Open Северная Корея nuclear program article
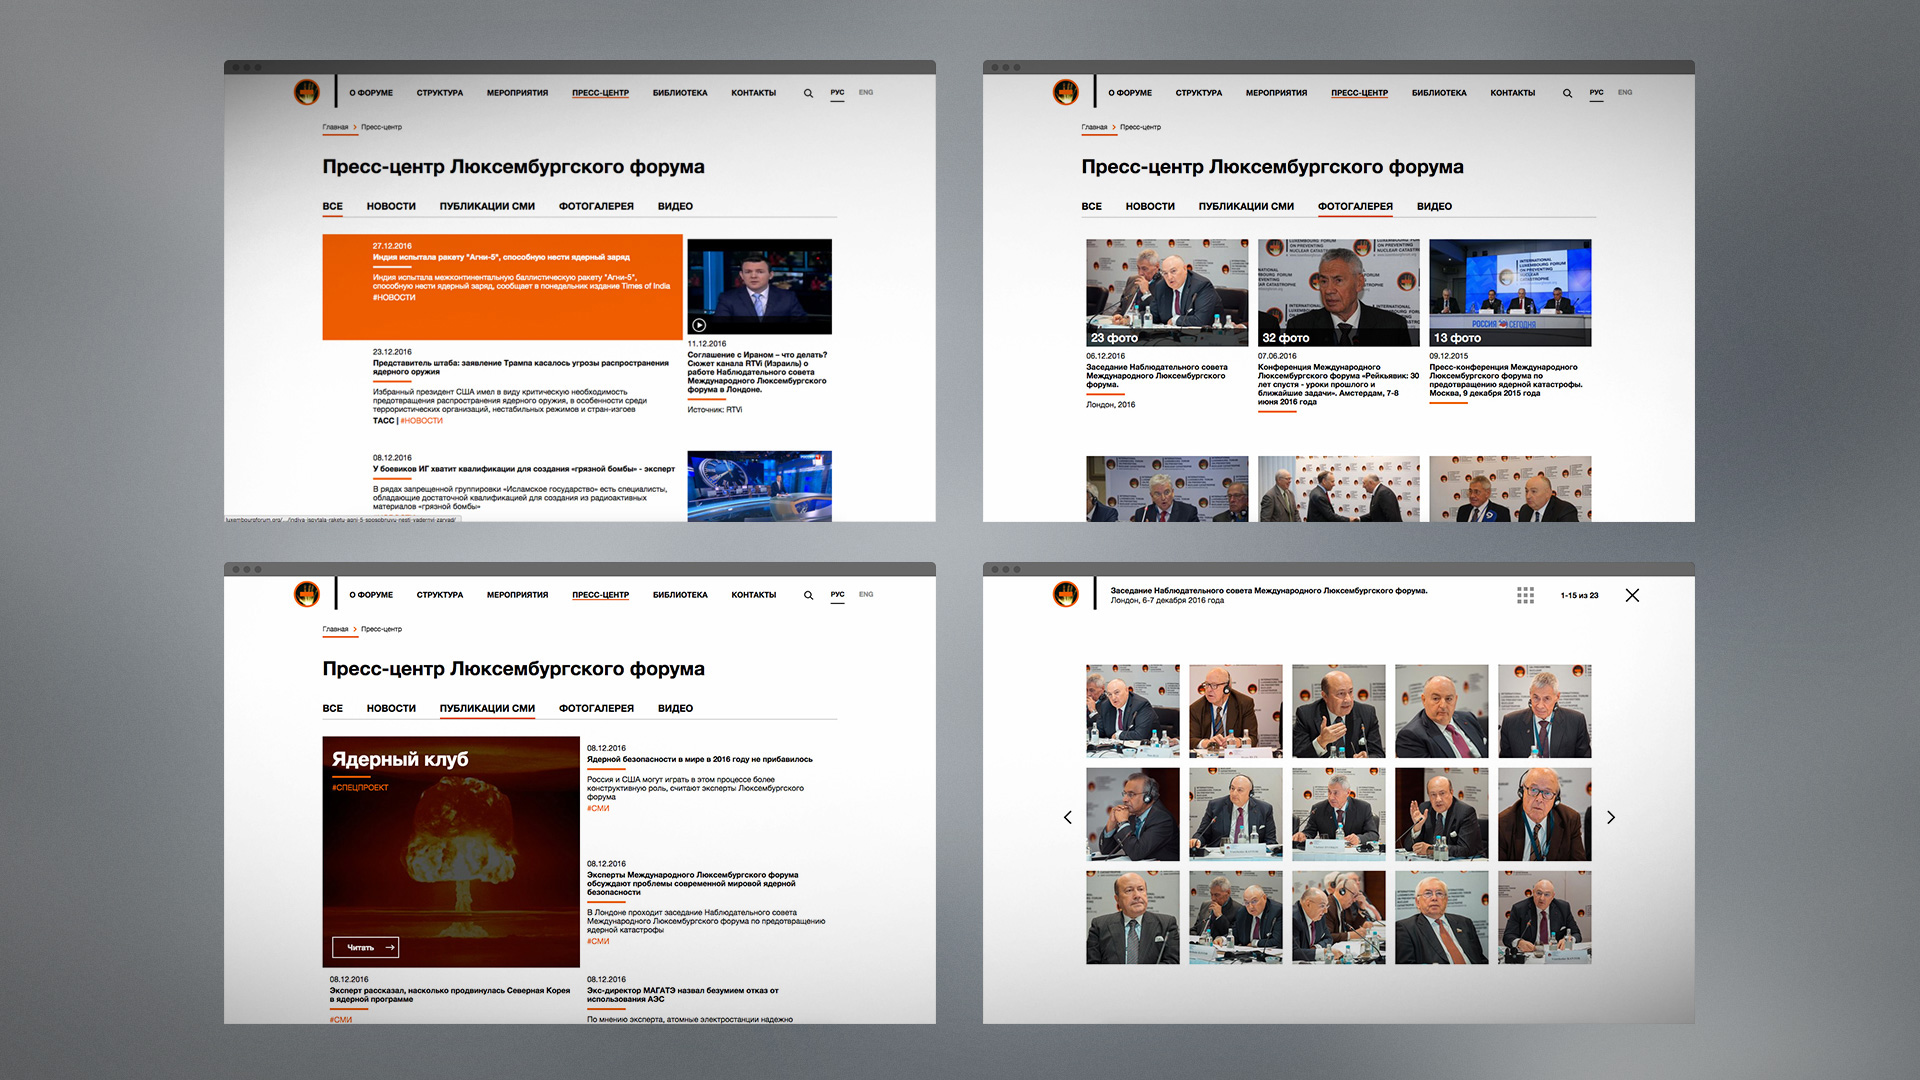This screenshot has height=1080, width=1920. point(450,995)
